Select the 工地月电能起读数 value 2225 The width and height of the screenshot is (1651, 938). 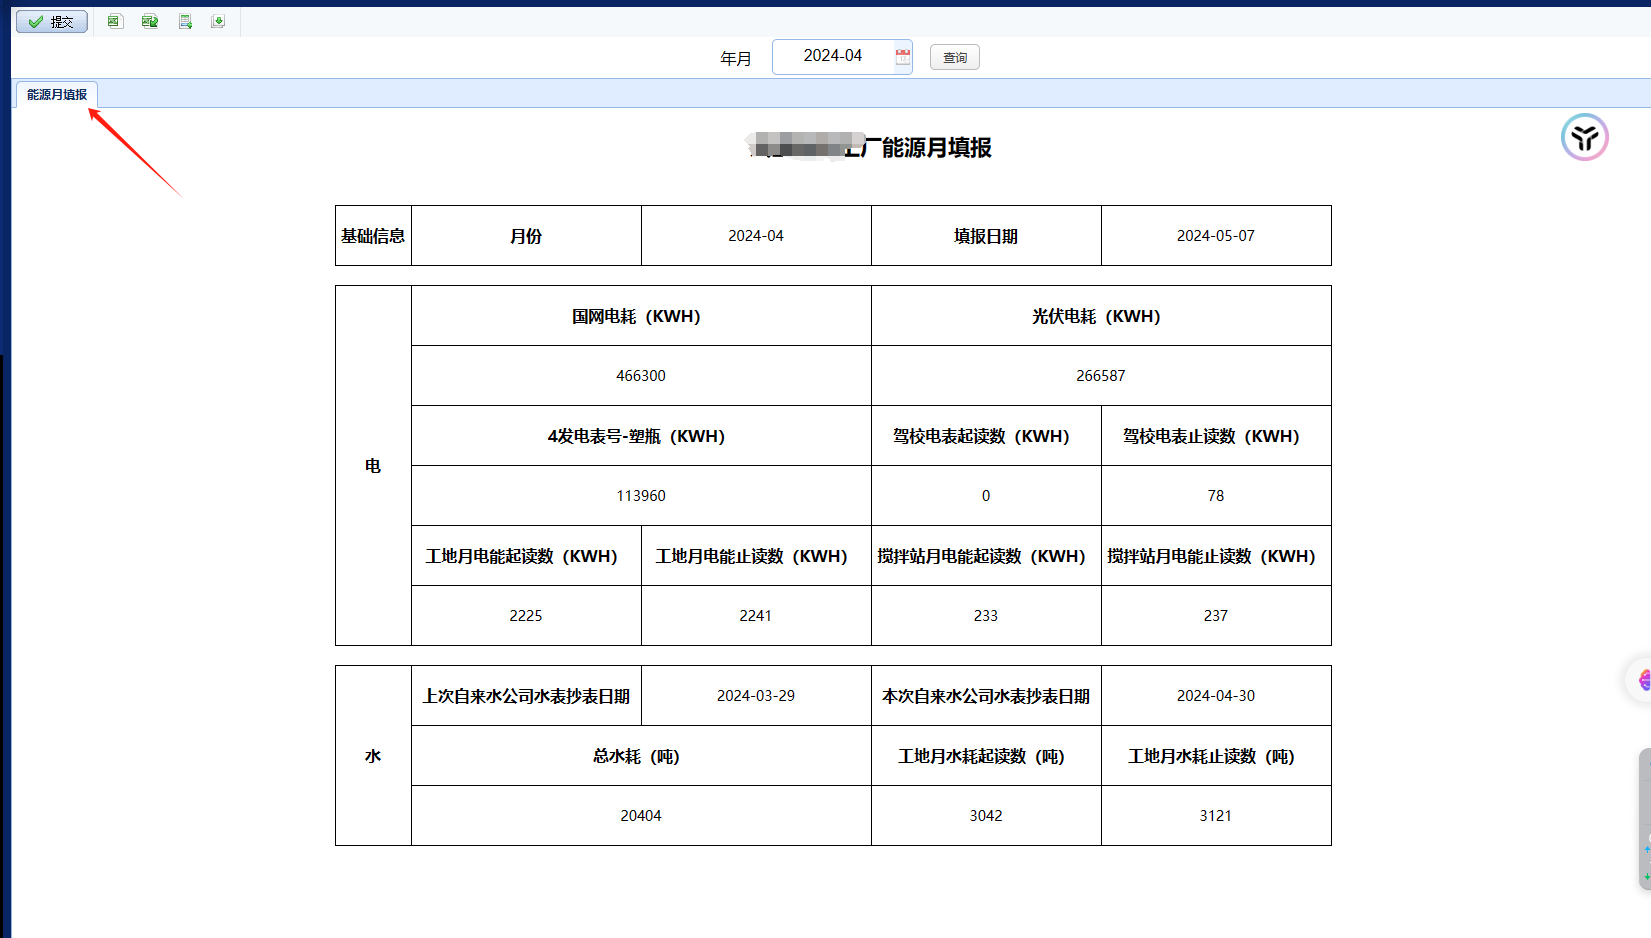(x=526, y=616)
